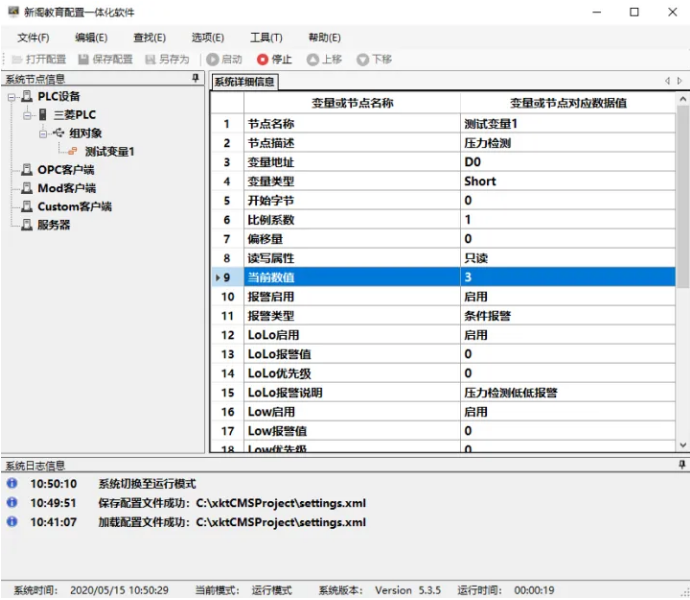Click the 组对象 group icon

[x=59, y=133]
